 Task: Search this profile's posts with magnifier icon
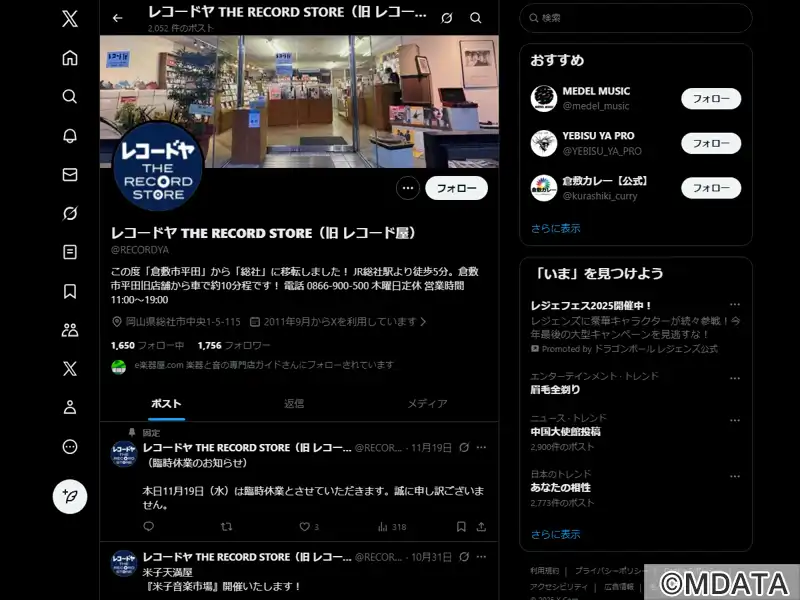click(x=476, y=18)
